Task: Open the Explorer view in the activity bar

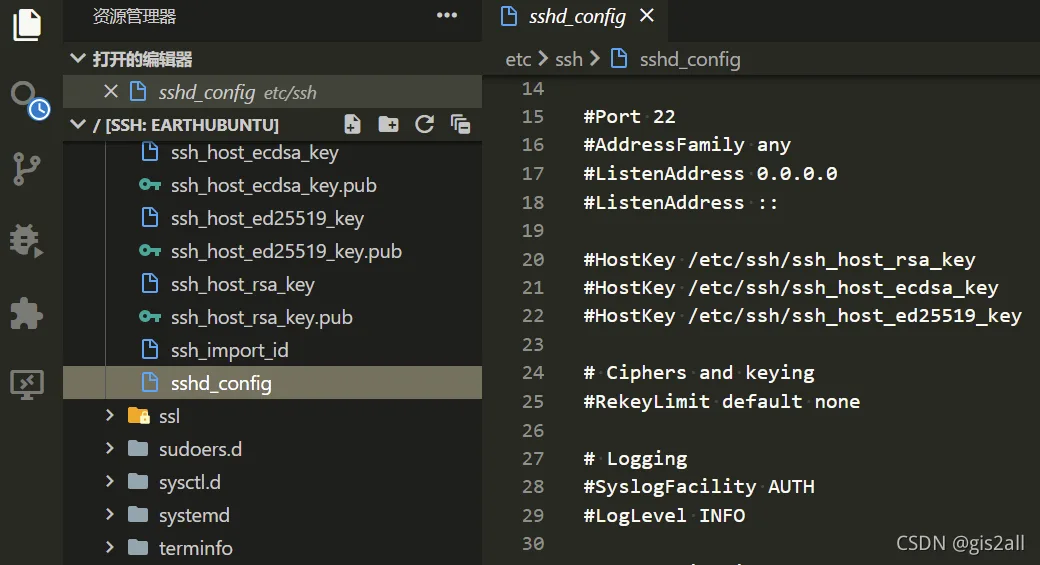Action: pos(27,25)
